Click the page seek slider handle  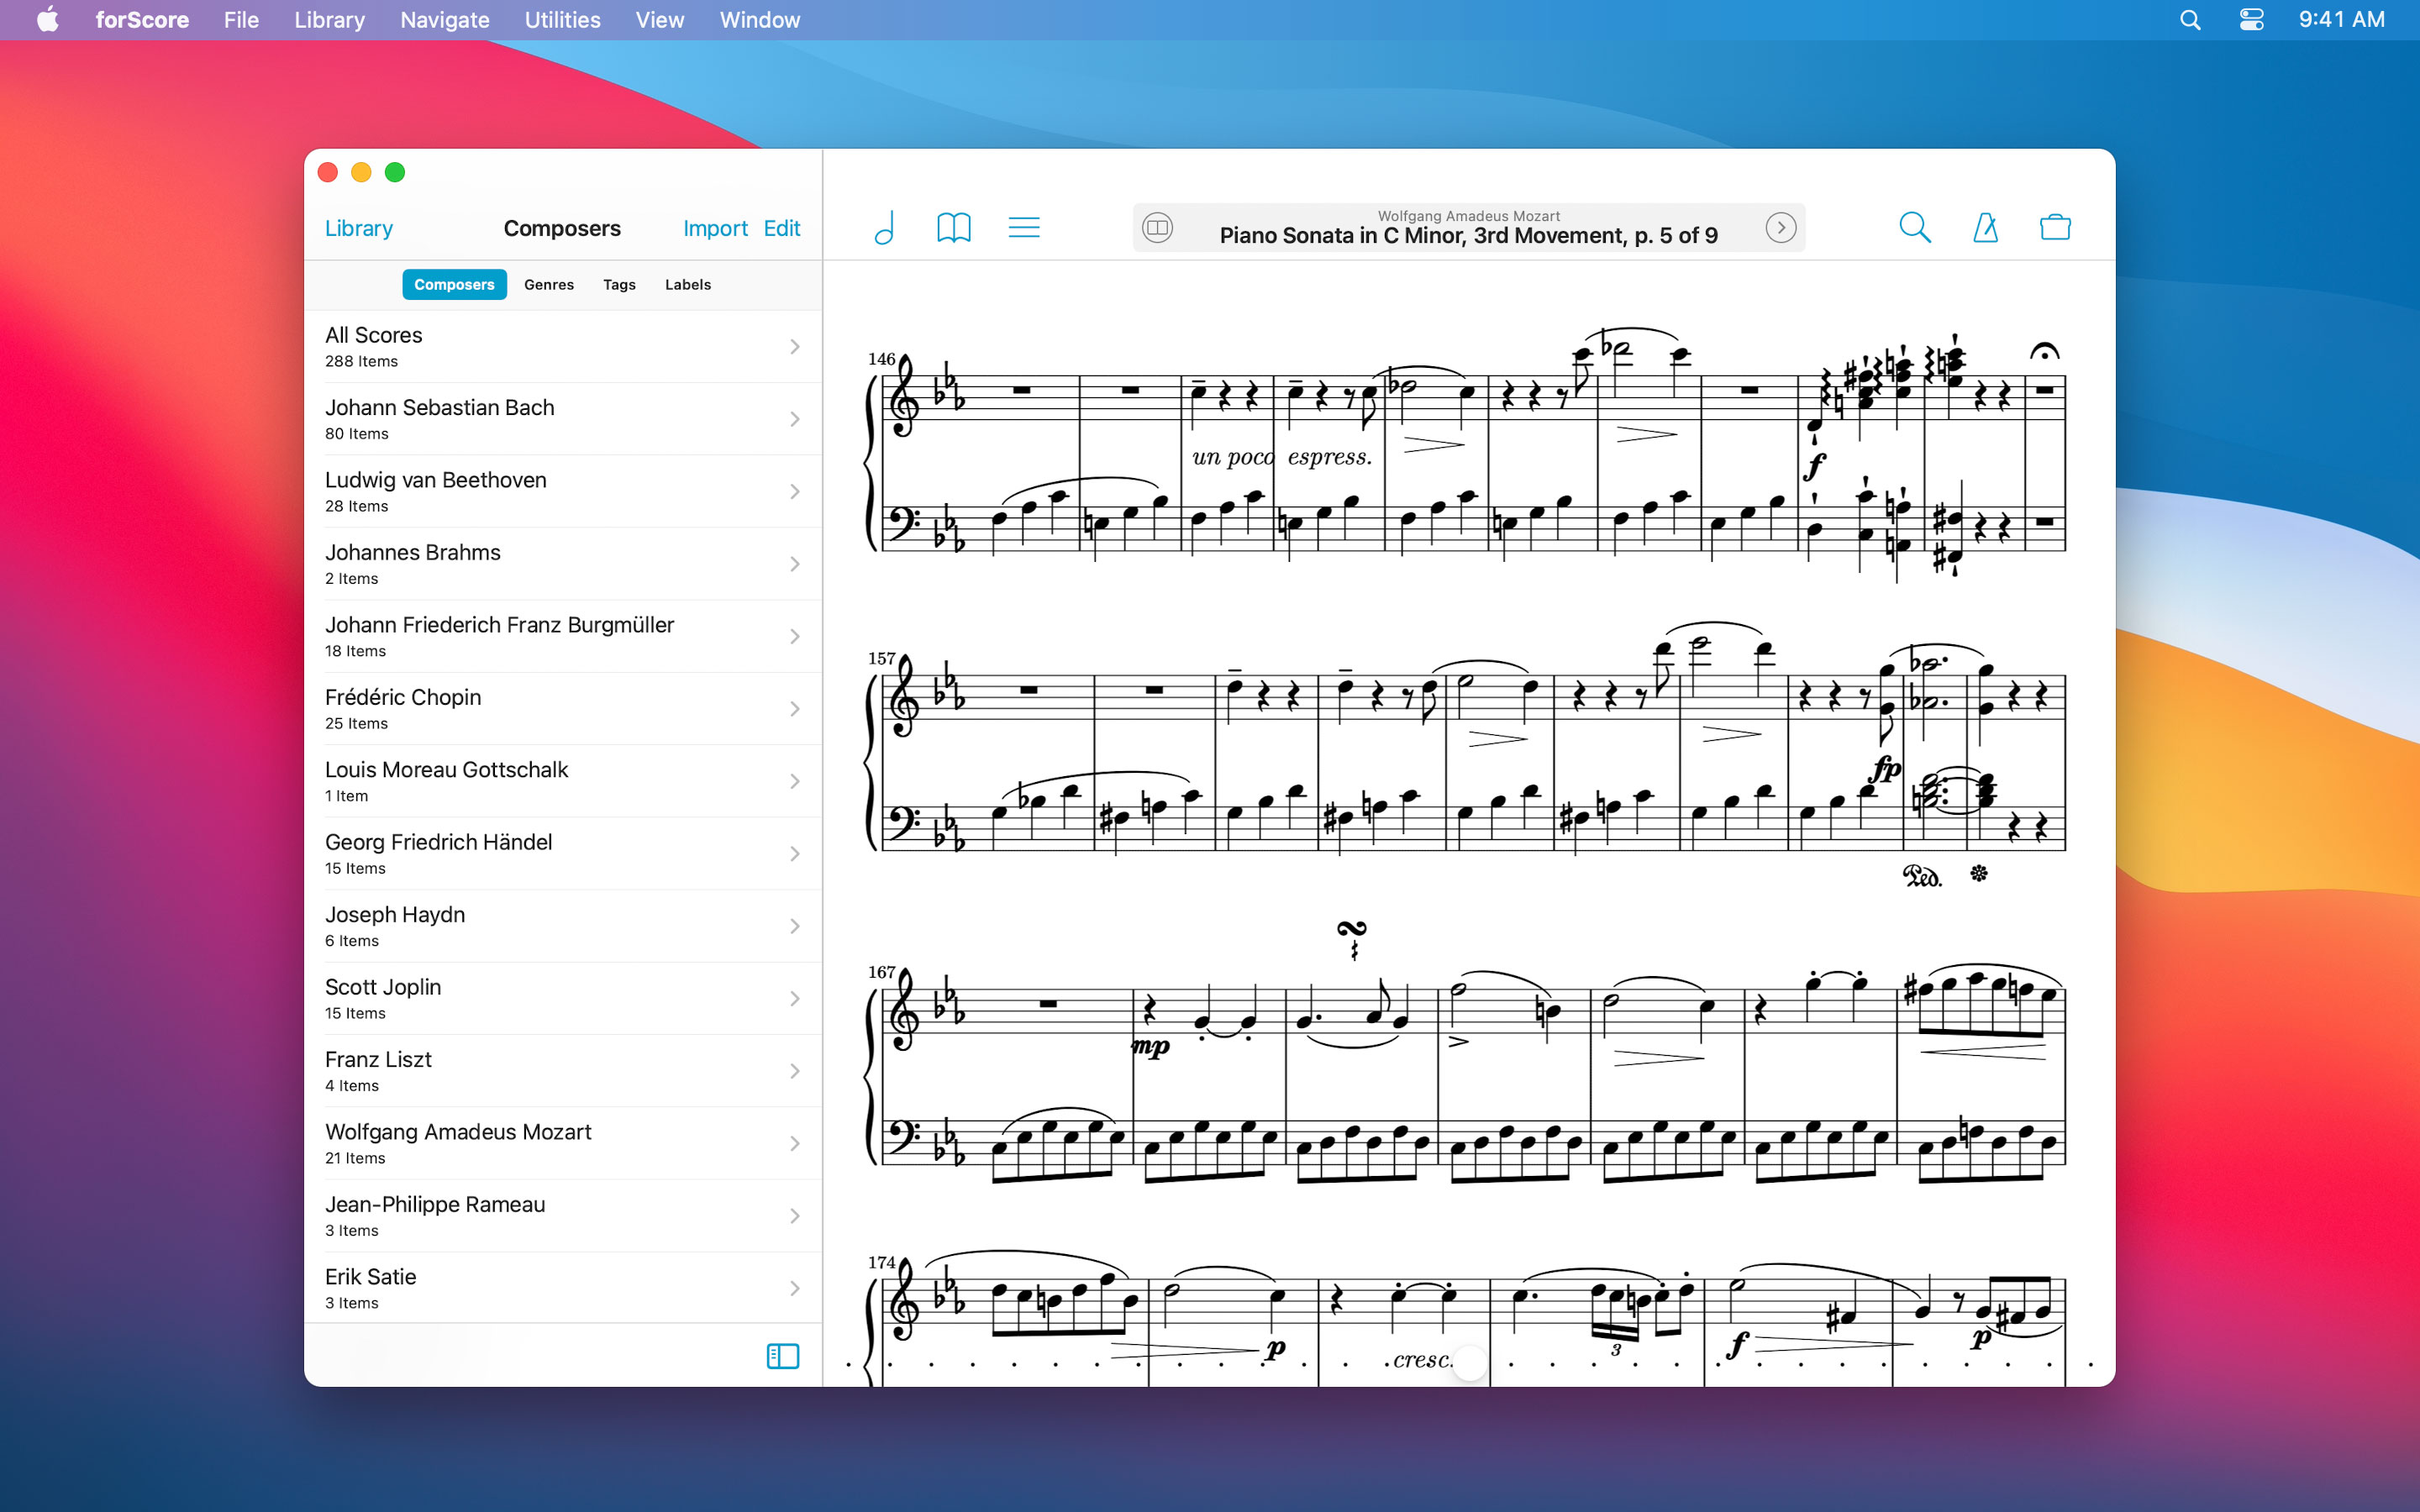1470,1362
